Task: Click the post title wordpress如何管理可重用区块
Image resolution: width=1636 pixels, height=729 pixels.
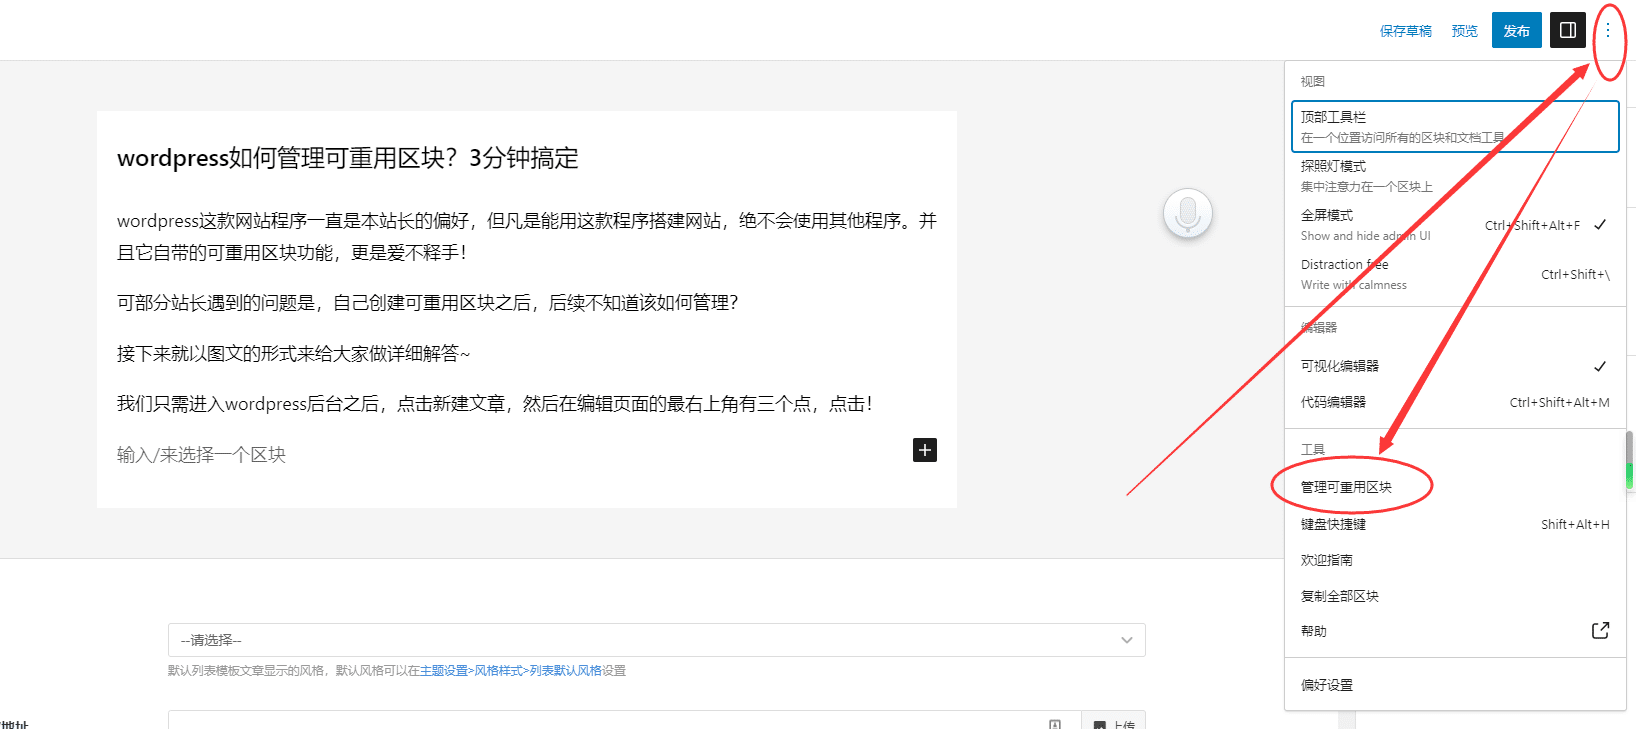Action: point(348,158)
